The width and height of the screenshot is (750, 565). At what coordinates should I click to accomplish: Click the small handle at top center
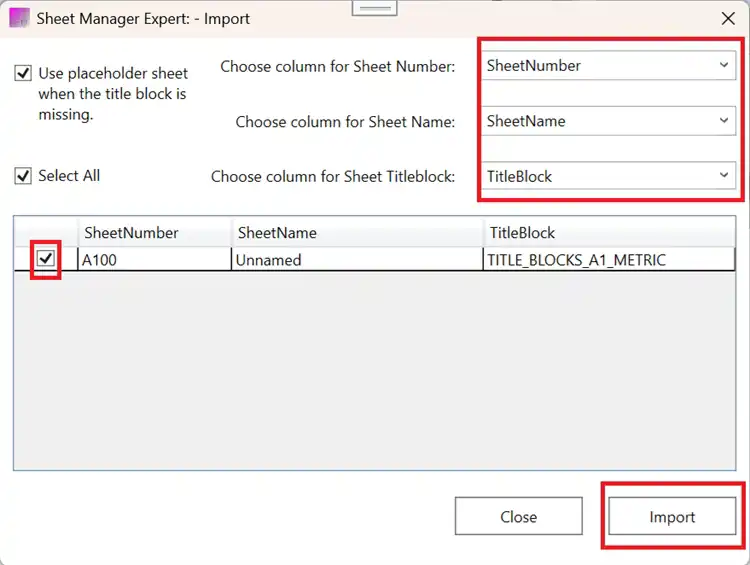[375, 7]
